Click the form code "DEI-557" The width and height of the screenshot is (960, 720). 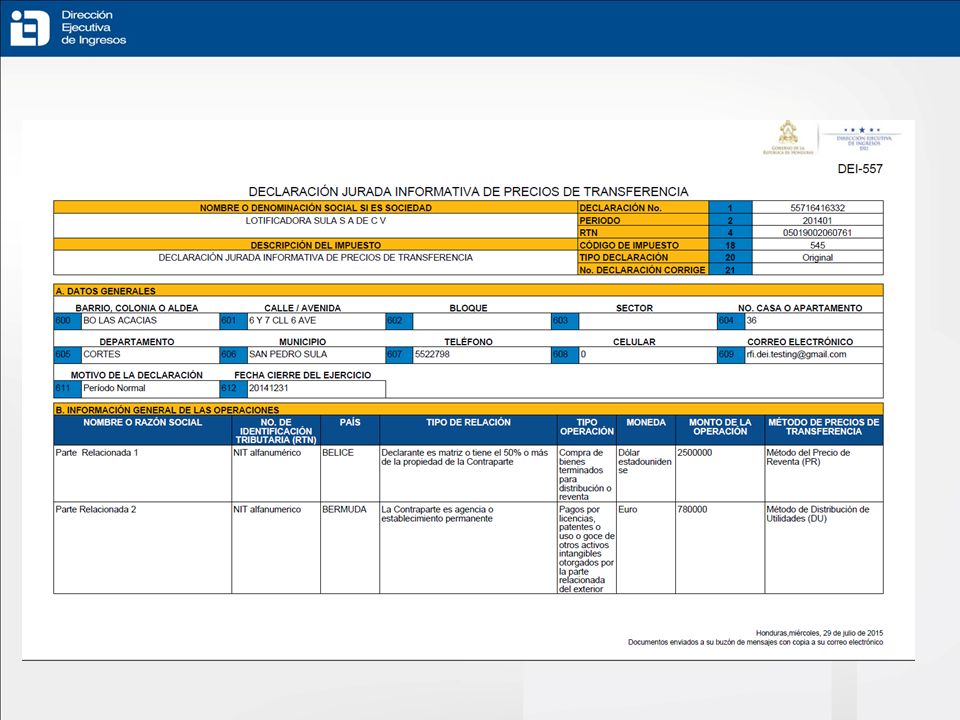tap(860, 169)
